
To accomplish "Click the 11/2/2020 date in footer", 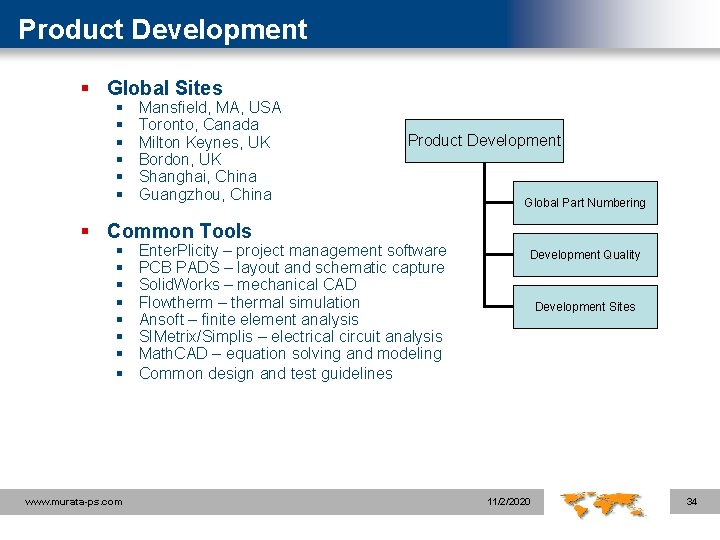I will [509, 501].
